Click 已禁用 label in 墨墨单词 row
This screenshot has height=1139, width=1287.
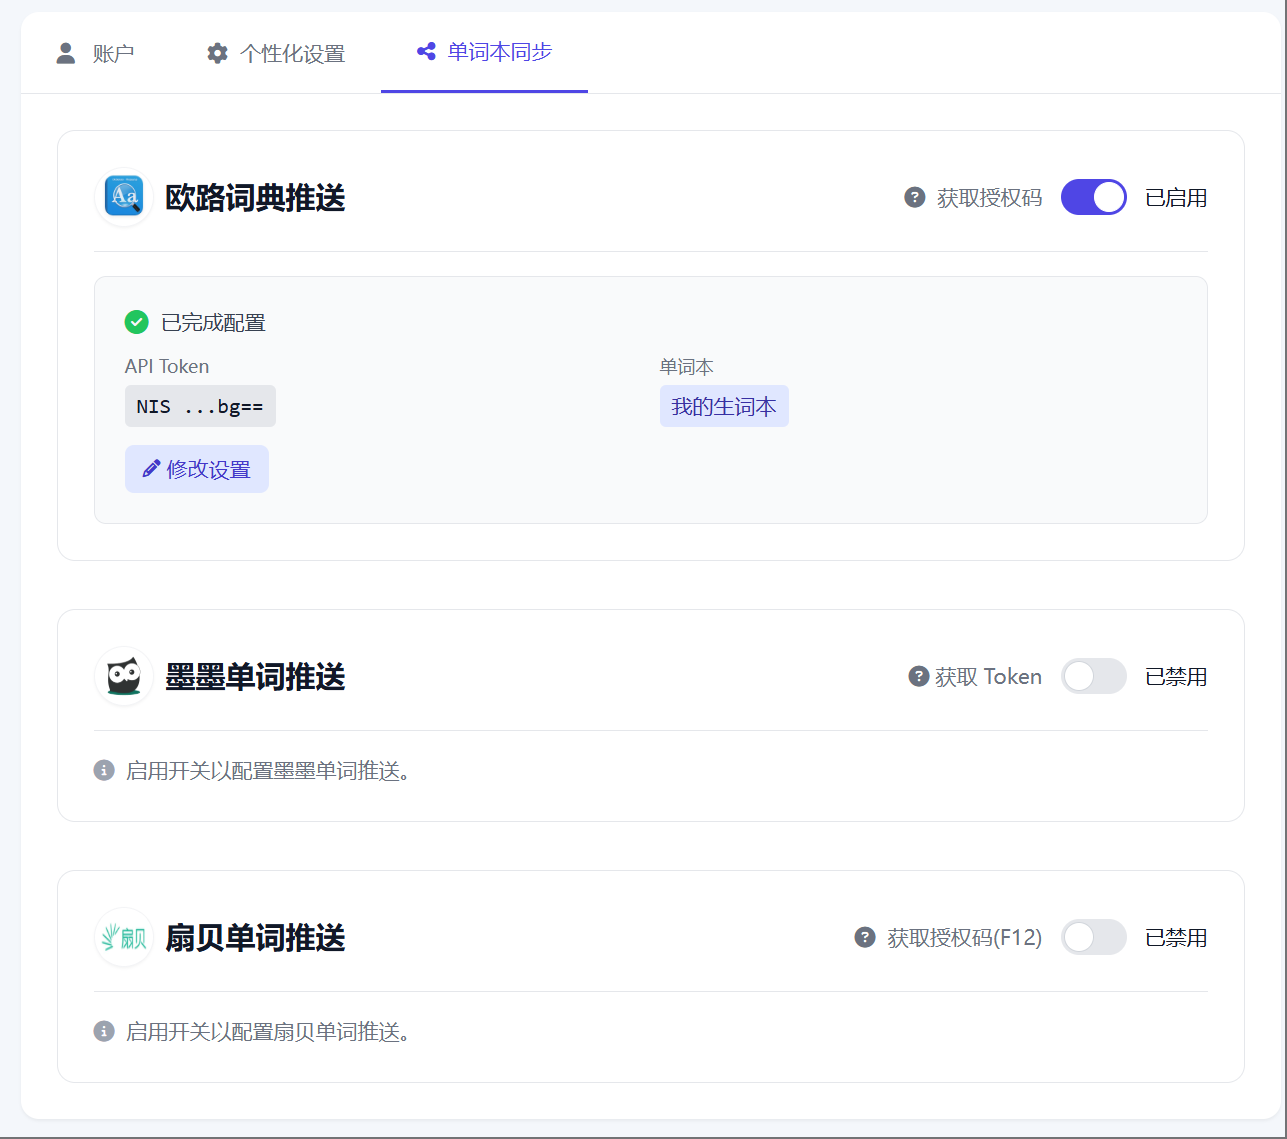pos(1176,677)
